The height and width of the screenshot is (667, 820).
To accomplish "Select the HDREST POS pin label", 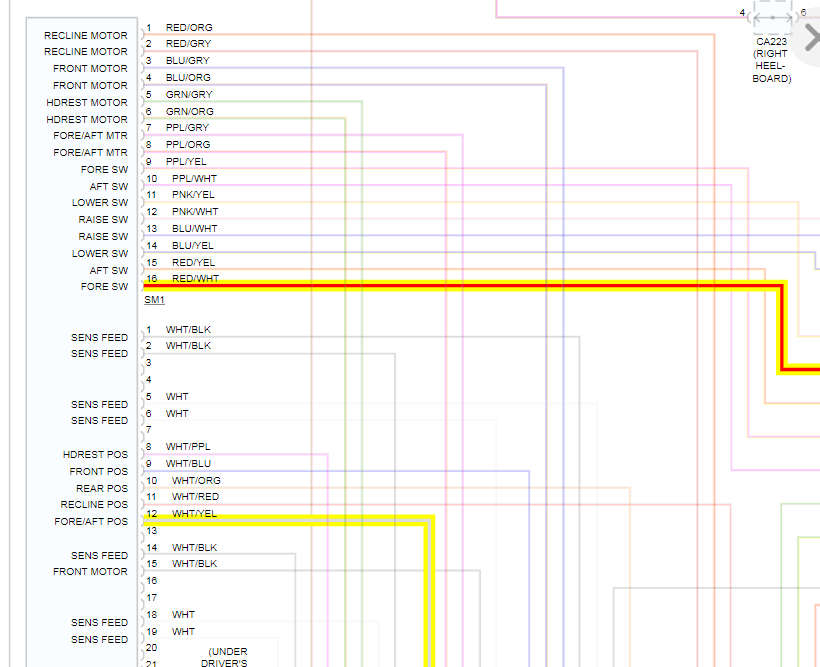I will (95, 454).
